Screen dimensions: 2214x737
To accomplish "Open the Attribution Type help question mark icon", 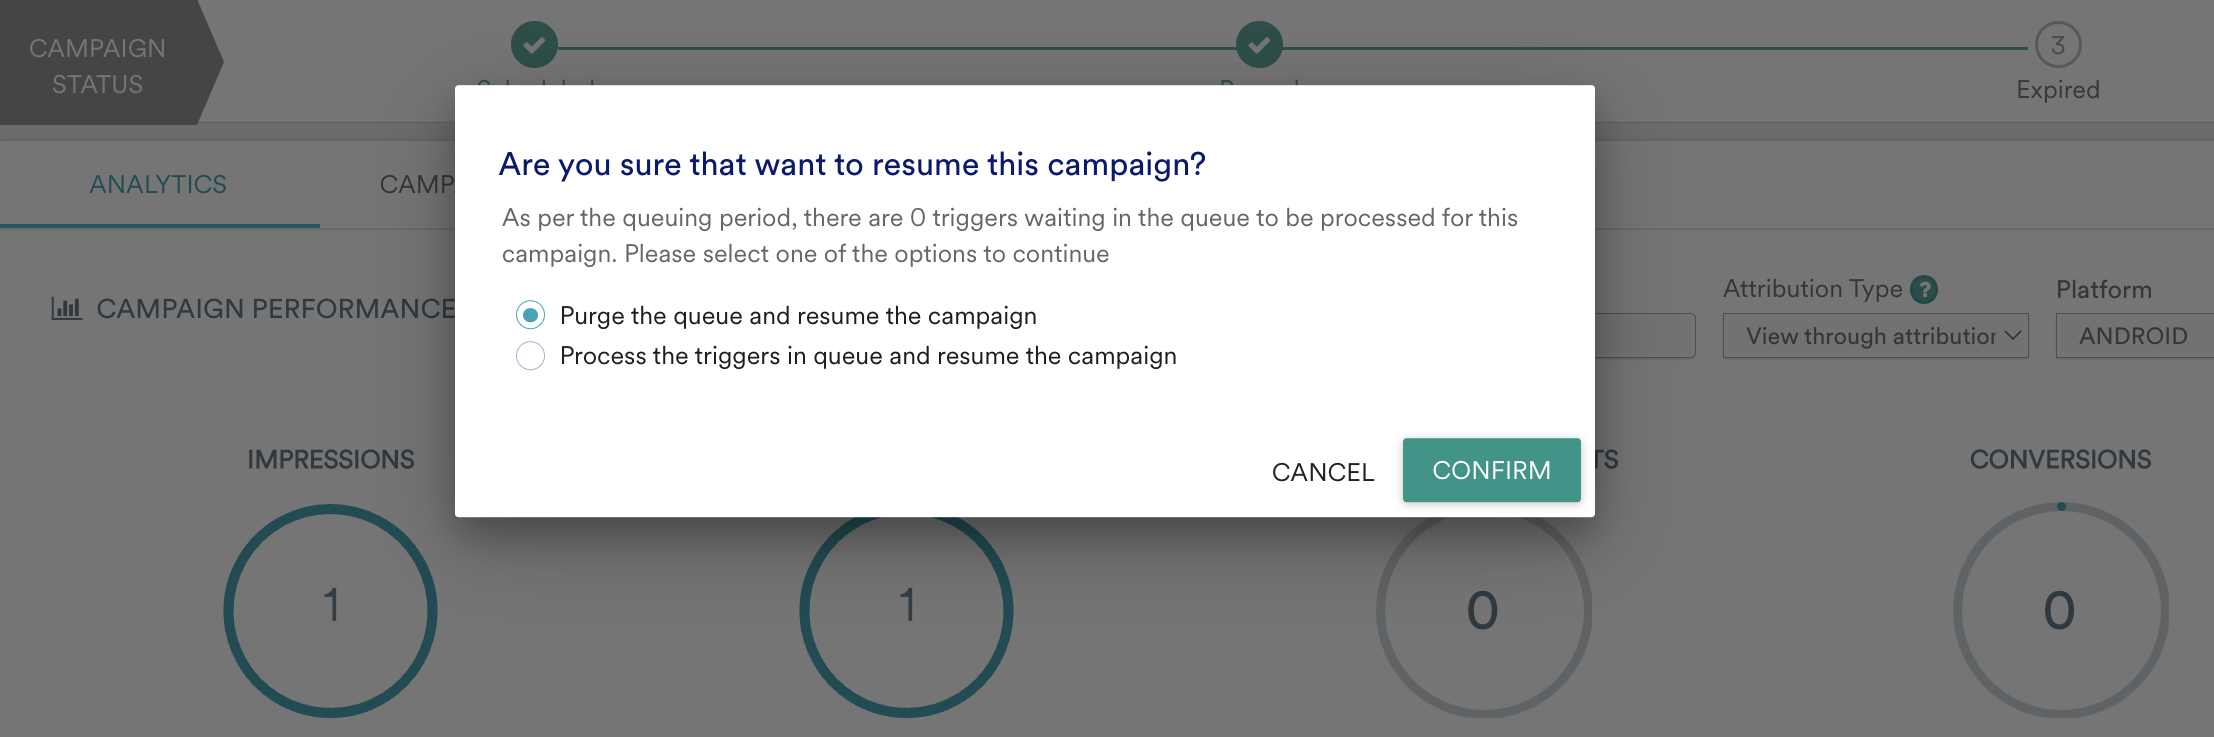I will coord(1926,289).
